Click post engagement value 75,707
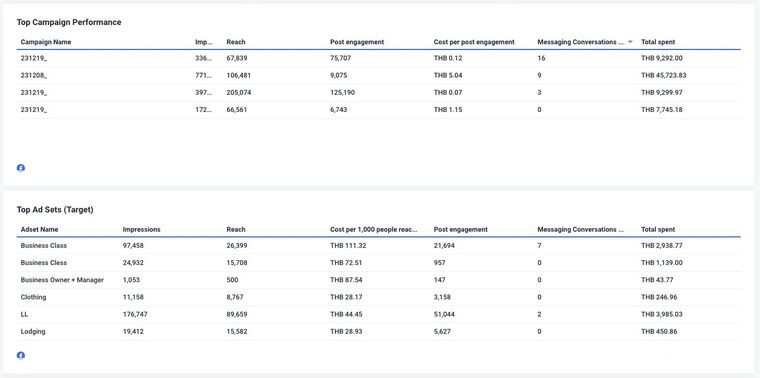 pyautogui.click(x=341, y=58)
